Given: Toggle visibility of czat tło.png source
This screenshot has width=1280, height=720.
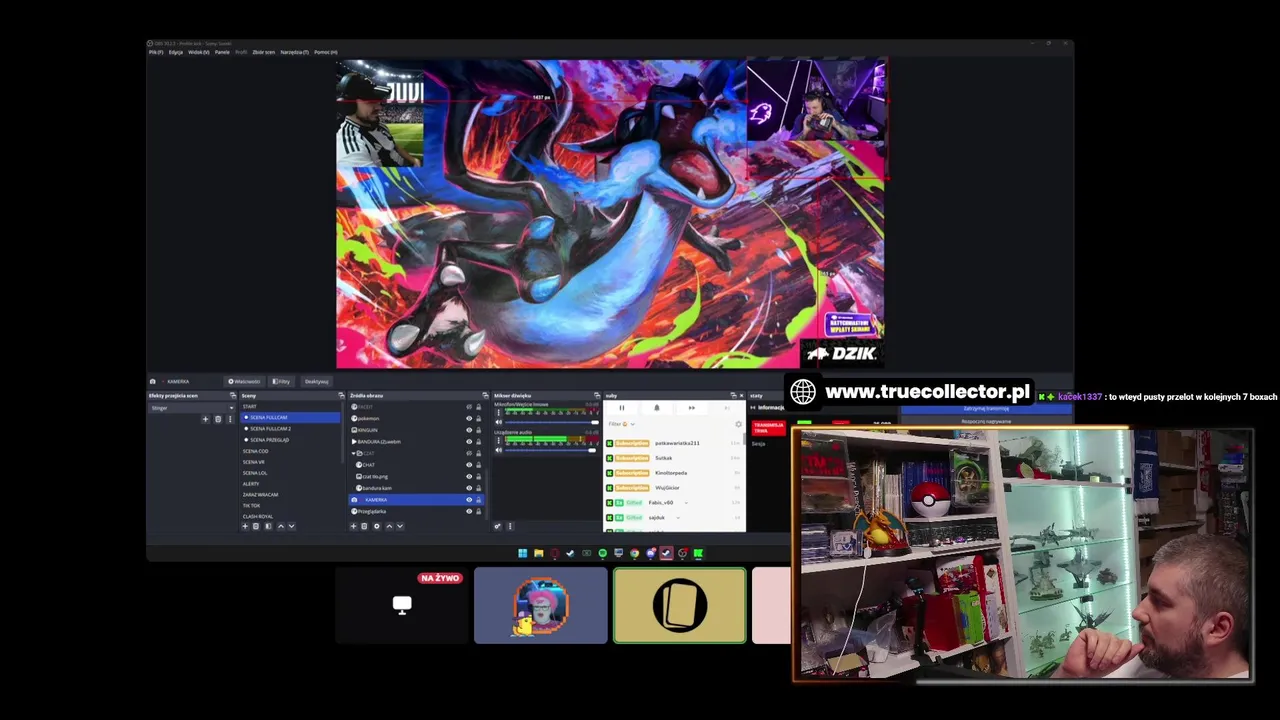Looking at the screenshot, I should point(469,477).
